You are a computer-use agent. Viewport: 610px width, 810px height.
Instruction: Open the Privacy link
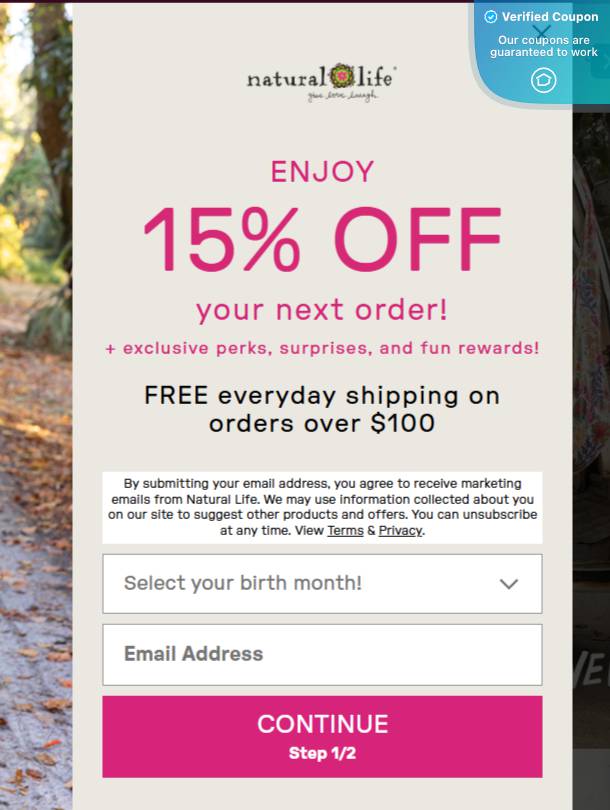[400, 531]
